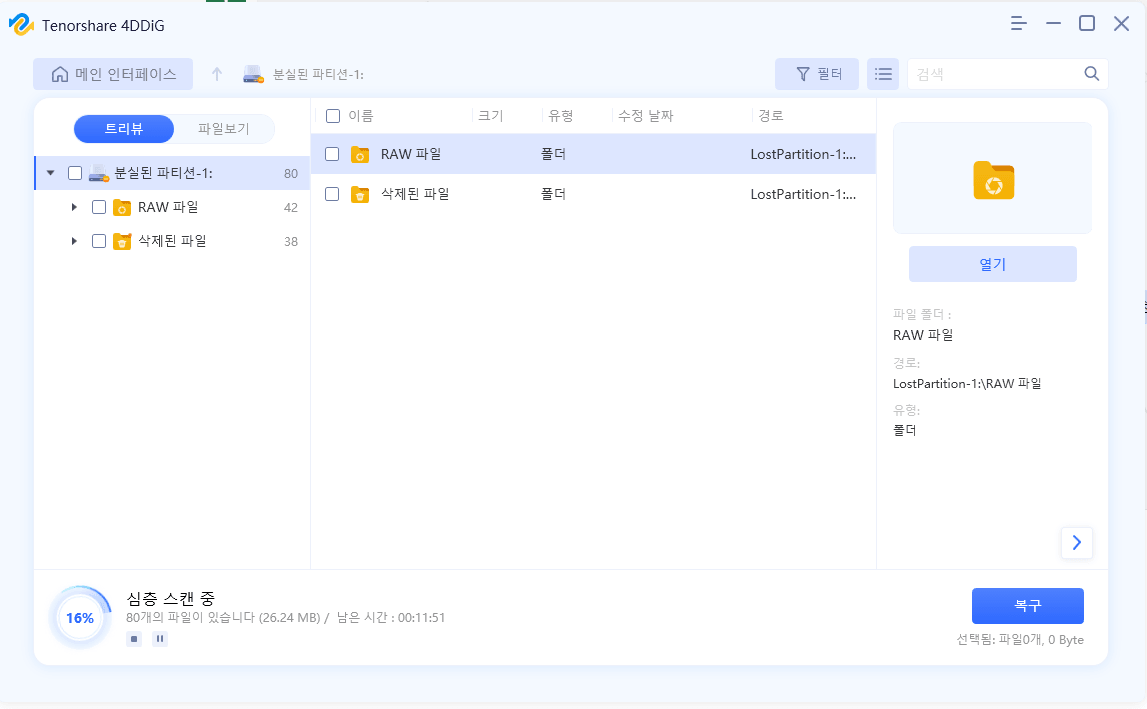
Task: Click the 선택됨: 파일0개, 0 Byte text
Action: pos(1020,639)
